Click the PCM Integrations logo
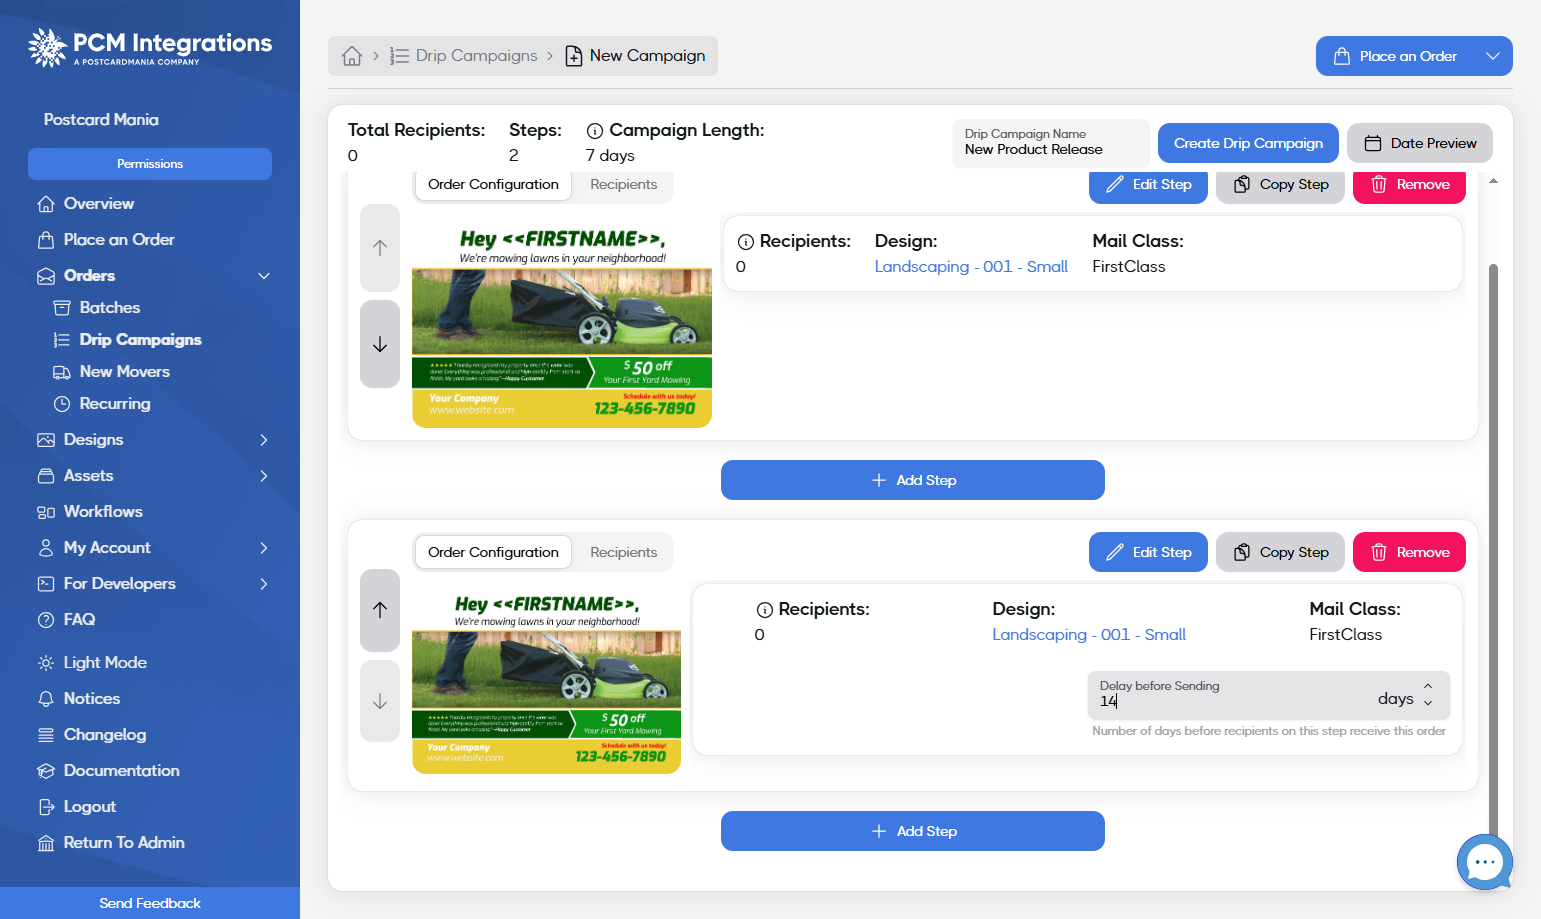Screen dimensions: 1541x919 (150, 47)
